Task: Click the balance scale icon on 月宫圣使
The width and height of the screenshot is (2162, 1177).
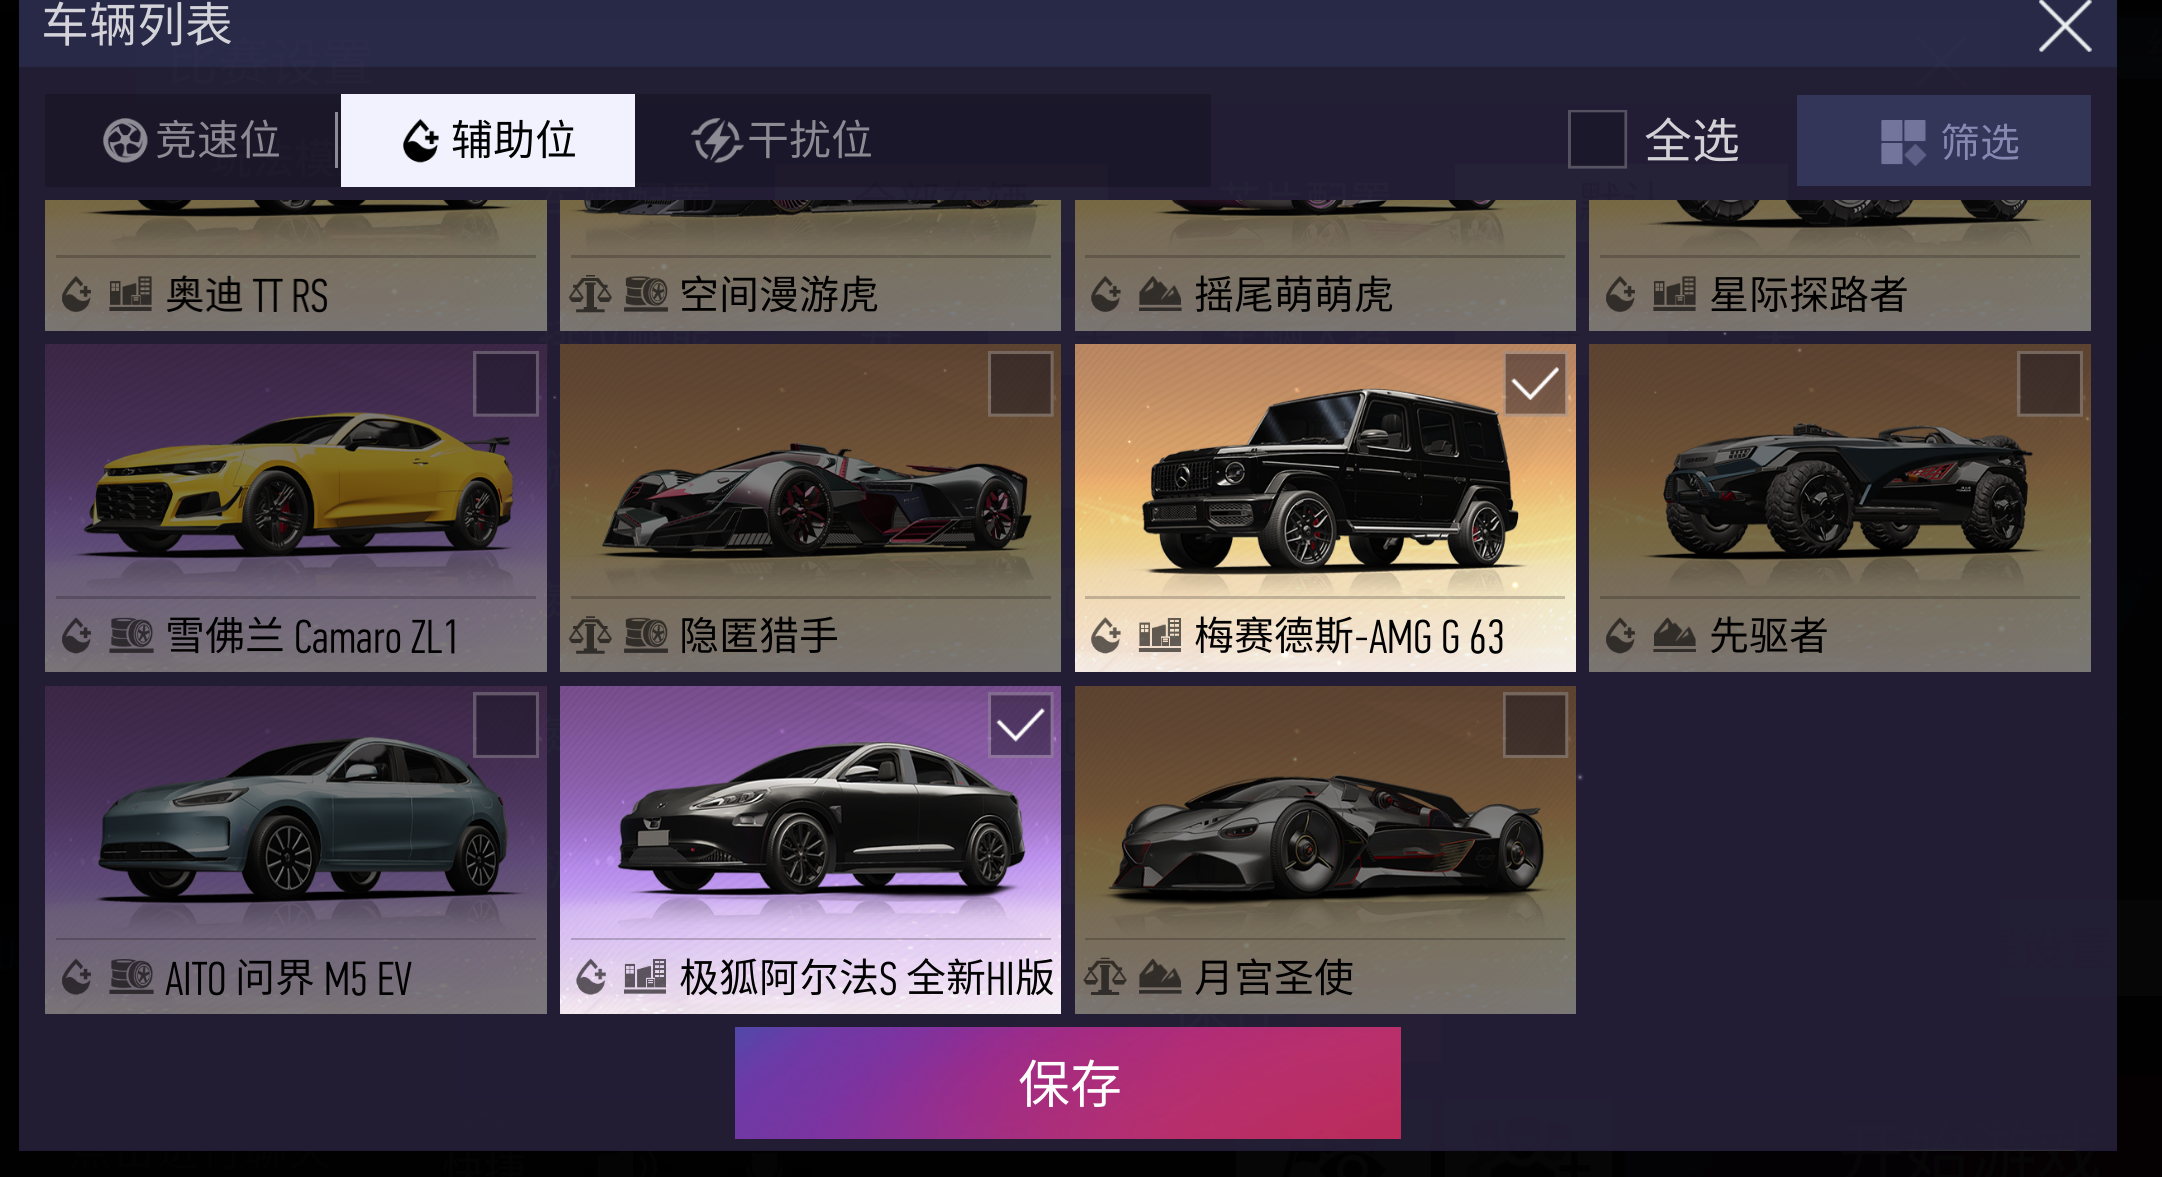Action: 1105,977
